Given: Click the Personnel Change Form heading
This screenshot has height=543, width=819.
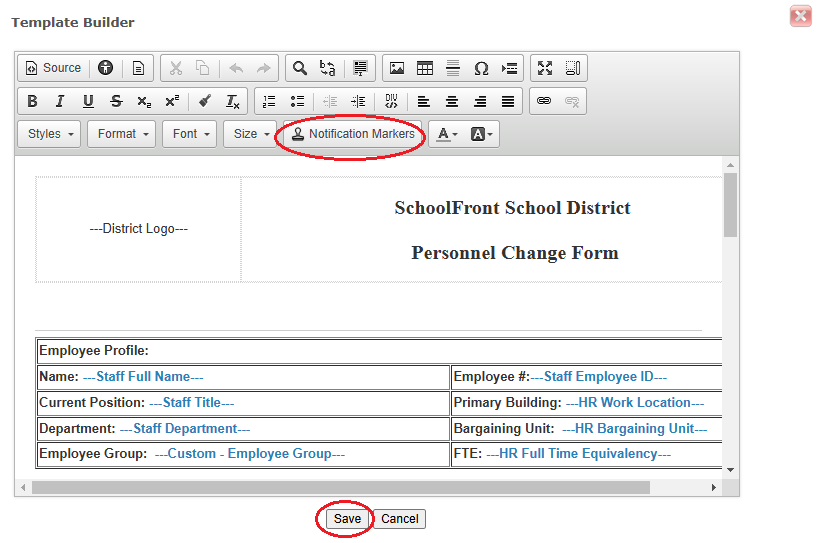Looking at the screenshot, I should coord(514,253).
